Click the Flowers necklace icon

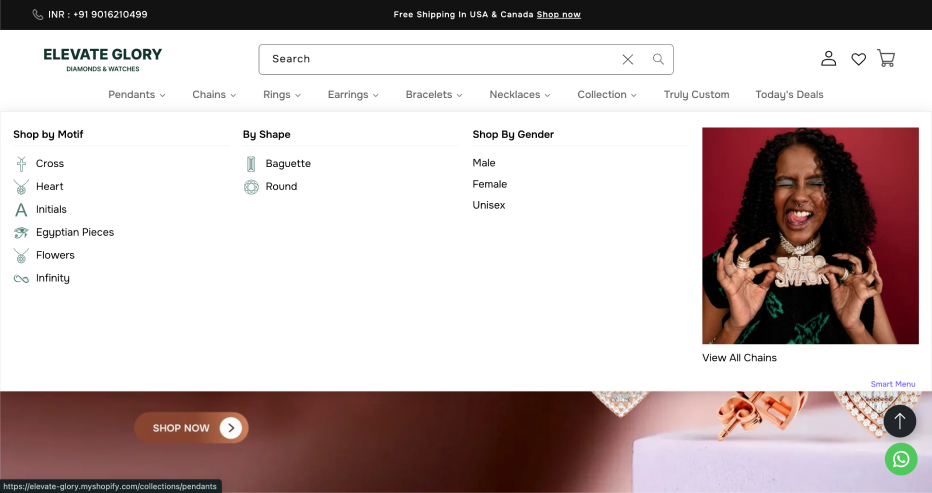click(x=21, y=255)
